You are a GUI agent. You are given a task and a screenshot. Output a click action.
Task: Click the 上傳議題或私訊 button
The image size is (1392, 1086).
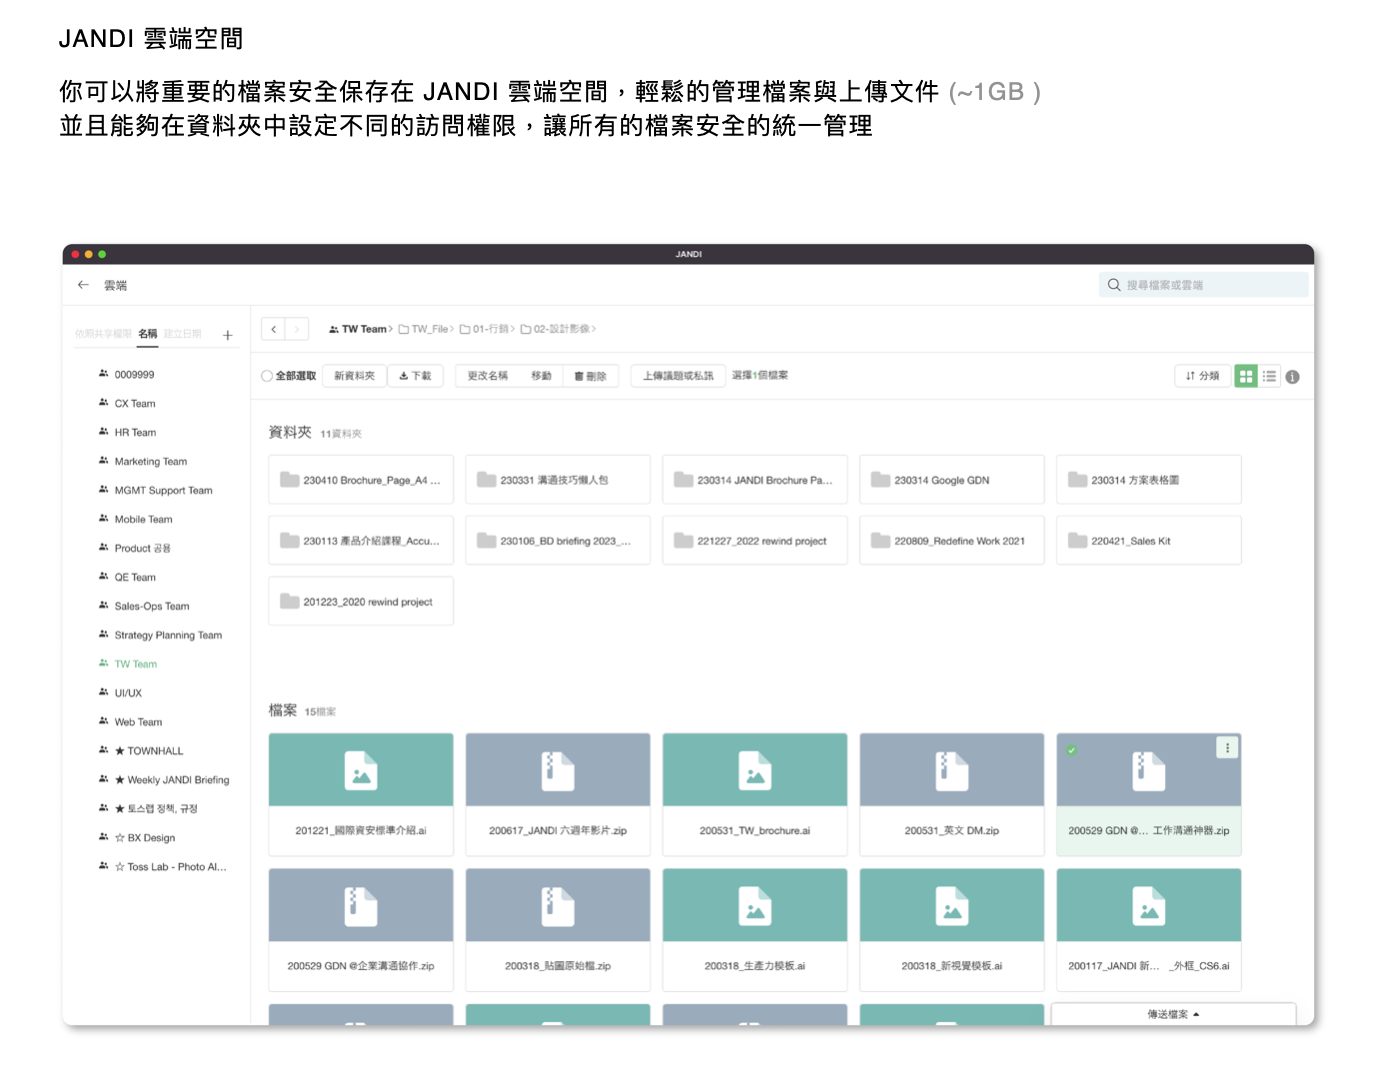pyautogui.click(x=678, y=376)
